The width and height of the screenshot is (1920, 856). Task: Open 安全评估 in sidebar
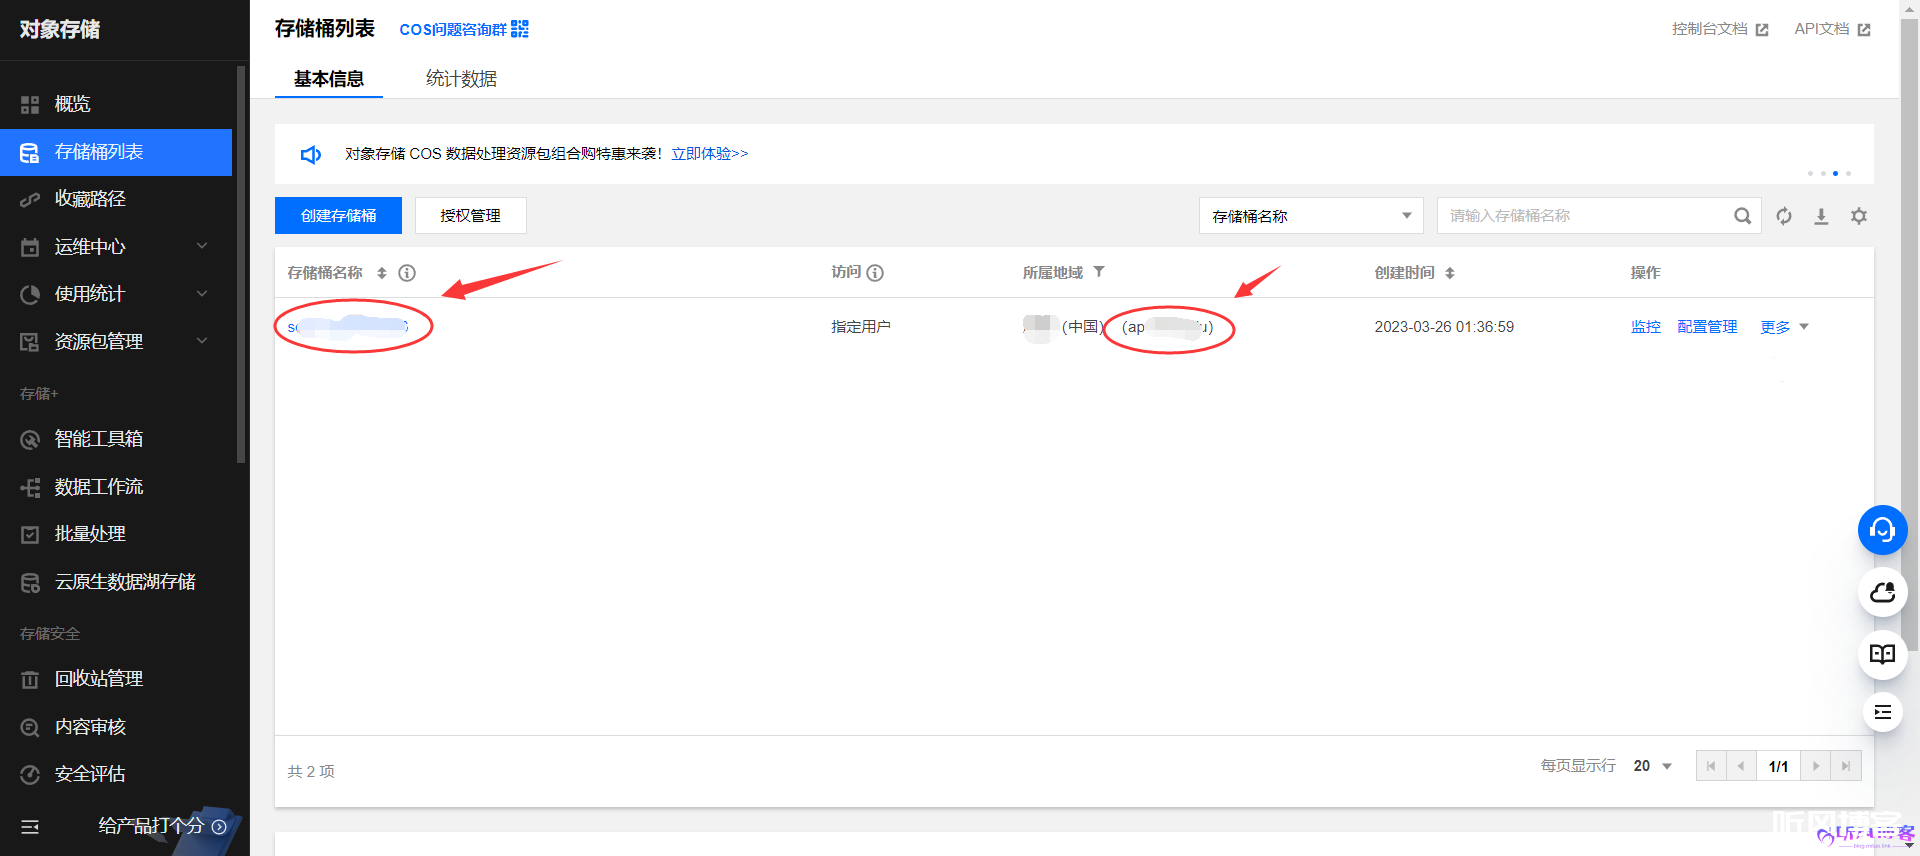tap(116, 774)
